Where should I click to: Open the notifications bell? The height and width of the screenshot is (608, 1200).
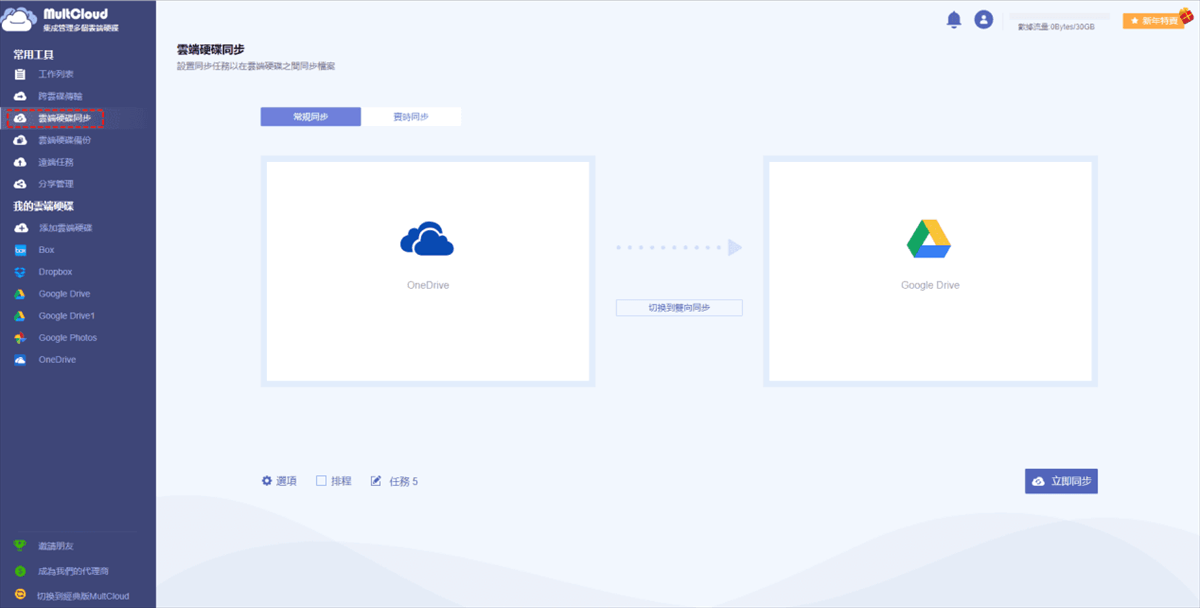tap(954, 19)
